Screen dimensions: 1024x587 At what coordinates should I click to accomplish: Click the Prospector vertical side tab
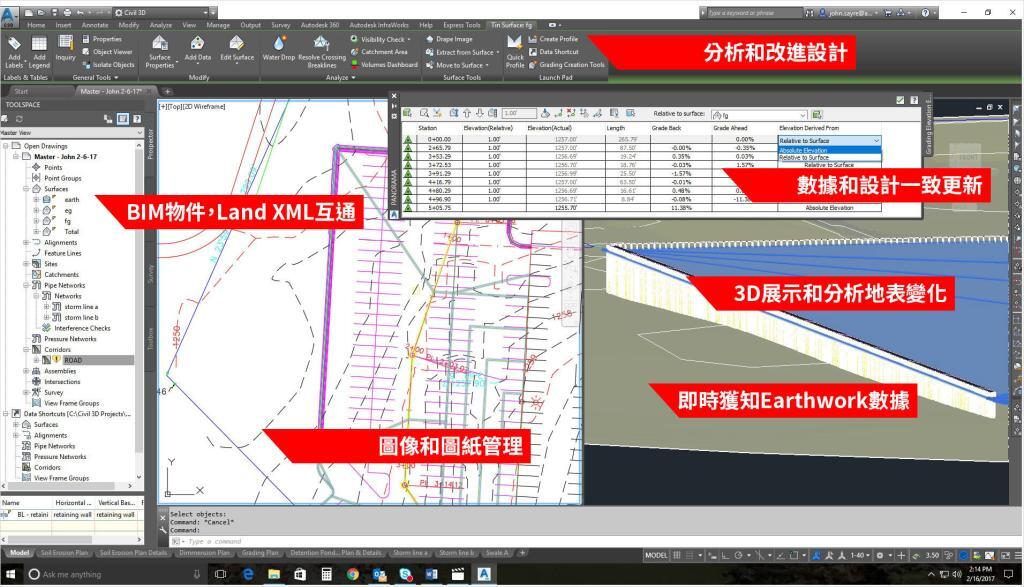click(x=150, y=144)
